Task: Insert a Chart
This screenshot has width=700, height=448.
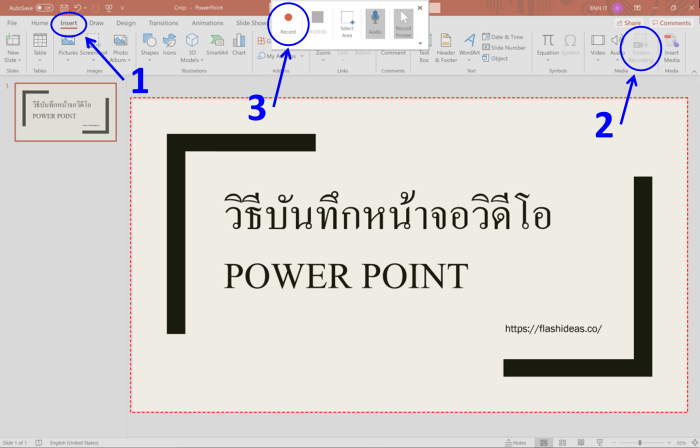Action: (239, 45)
